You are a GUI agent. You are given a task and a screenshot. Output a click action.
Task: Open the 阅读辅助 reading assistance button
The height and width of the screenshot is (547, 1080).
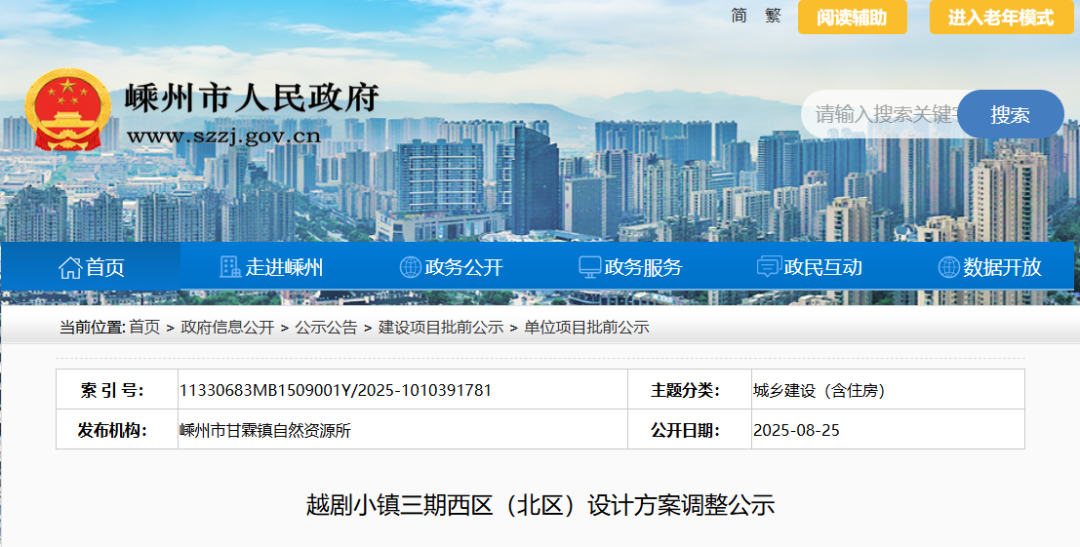852,18
